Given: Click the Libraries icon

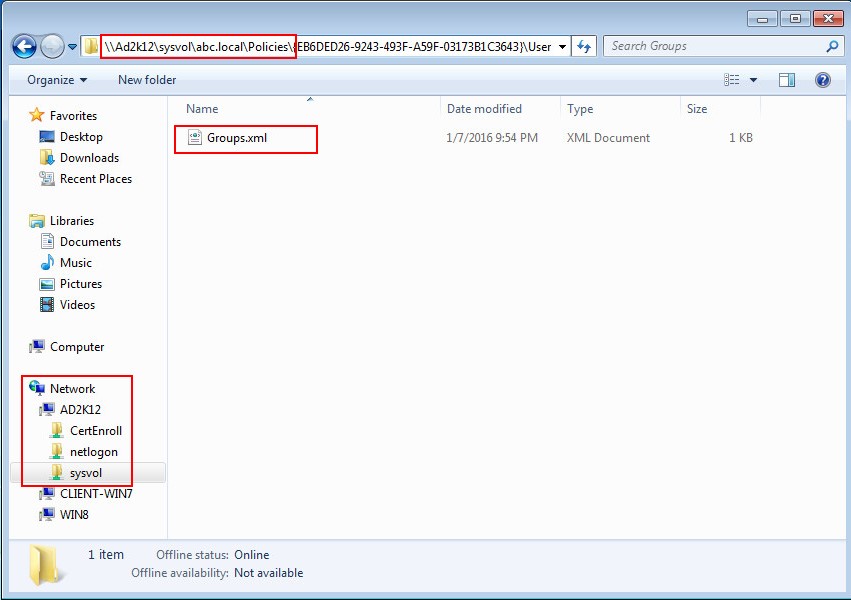Looking at the screenshot, I should (x=37, y=220).
